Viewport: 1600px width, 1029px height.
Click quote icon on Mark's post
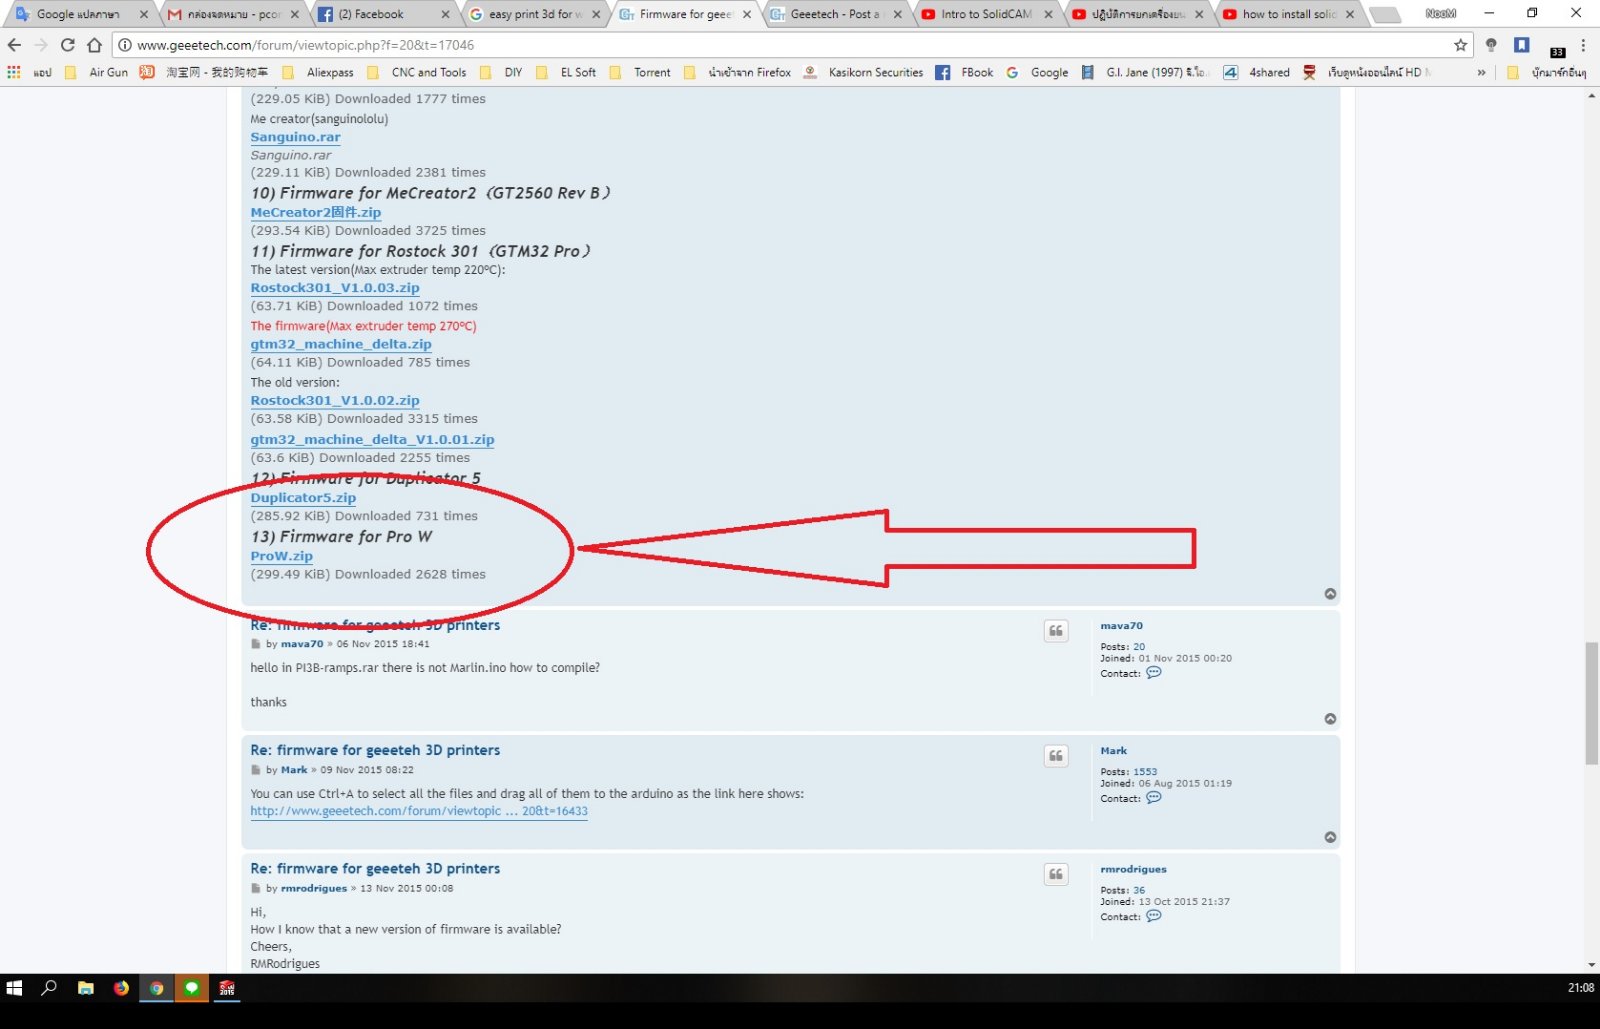pyautogui.click(x=1056, y=756)
